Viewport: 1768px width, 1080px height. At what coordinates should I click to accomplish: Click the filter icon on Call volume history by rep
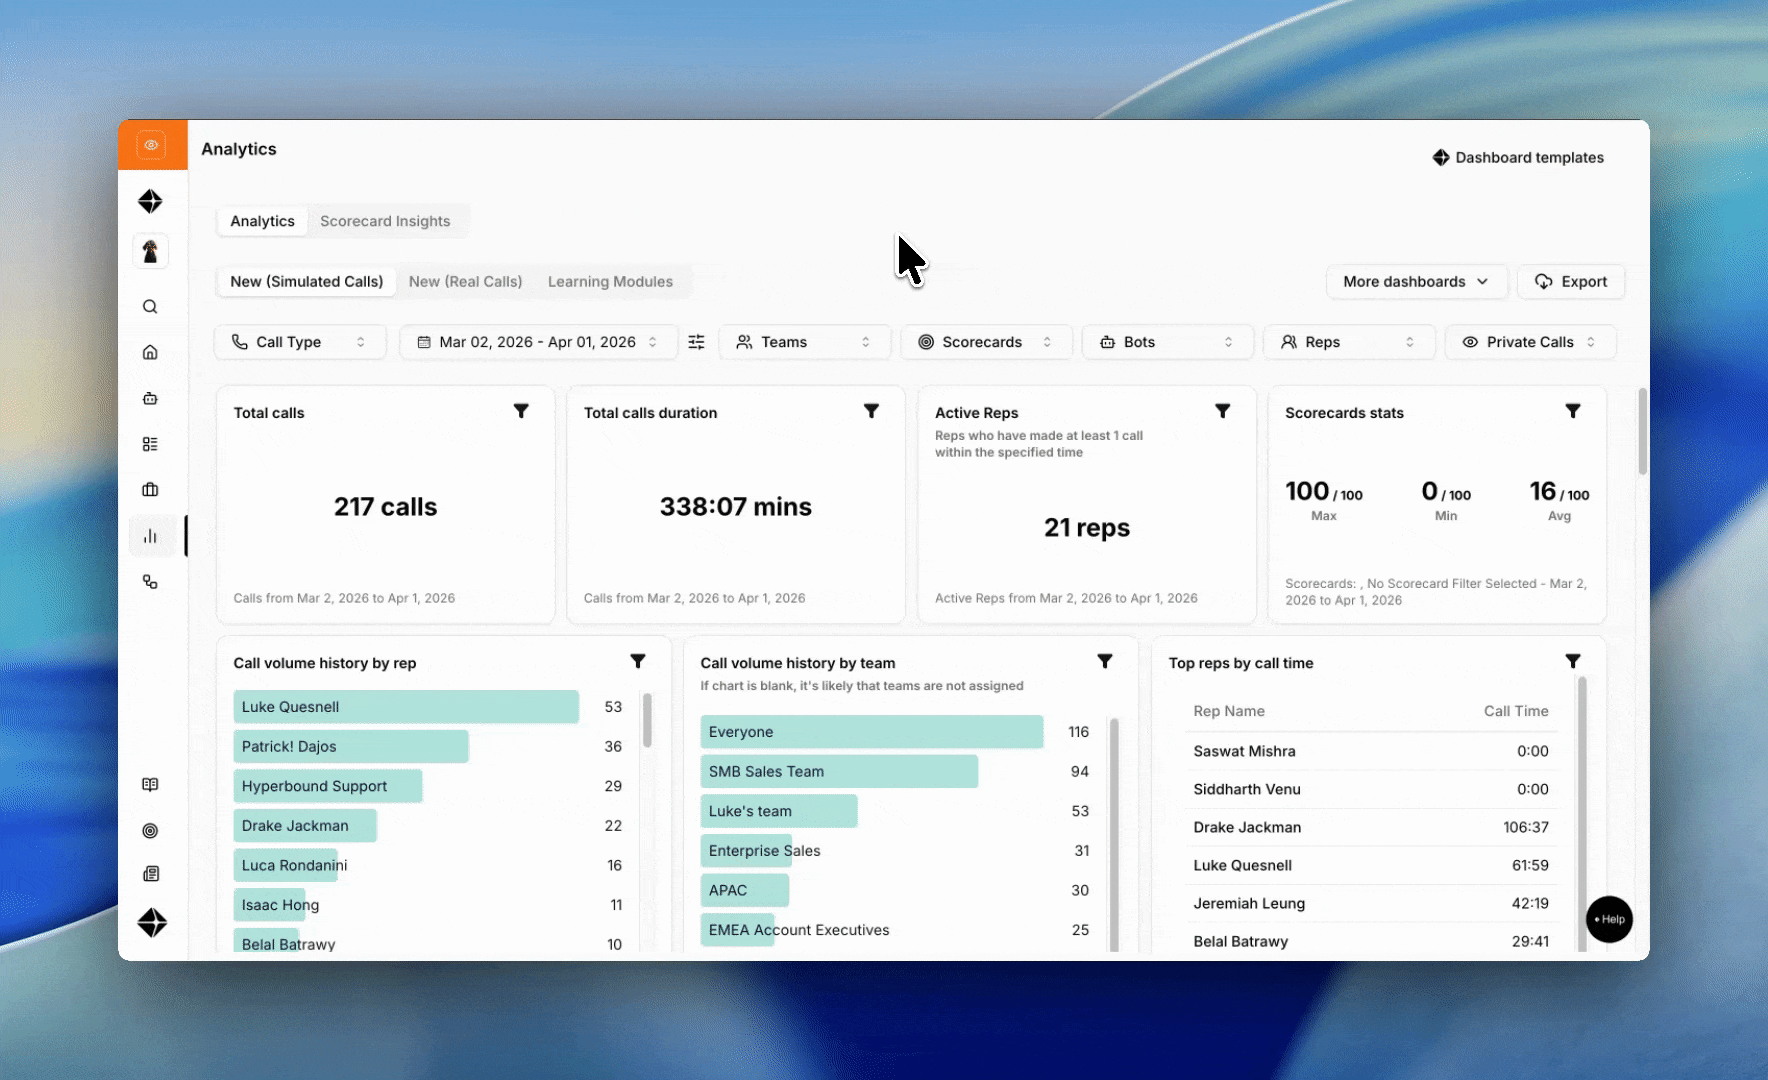click(x=638, y=661)
